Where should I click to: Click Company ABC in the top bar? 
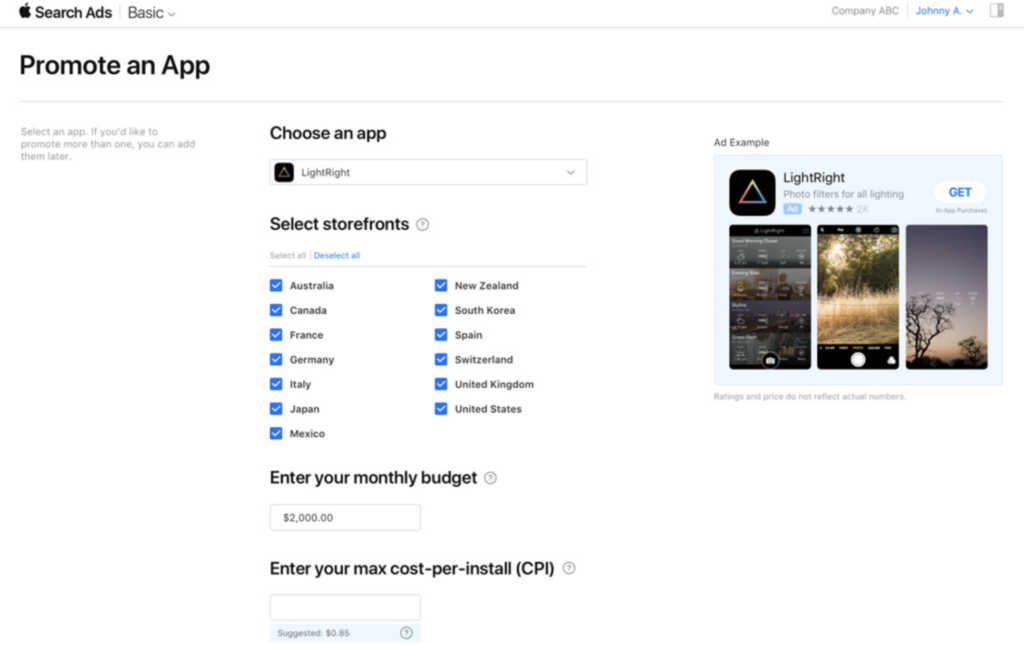click(x=864, y=11)
